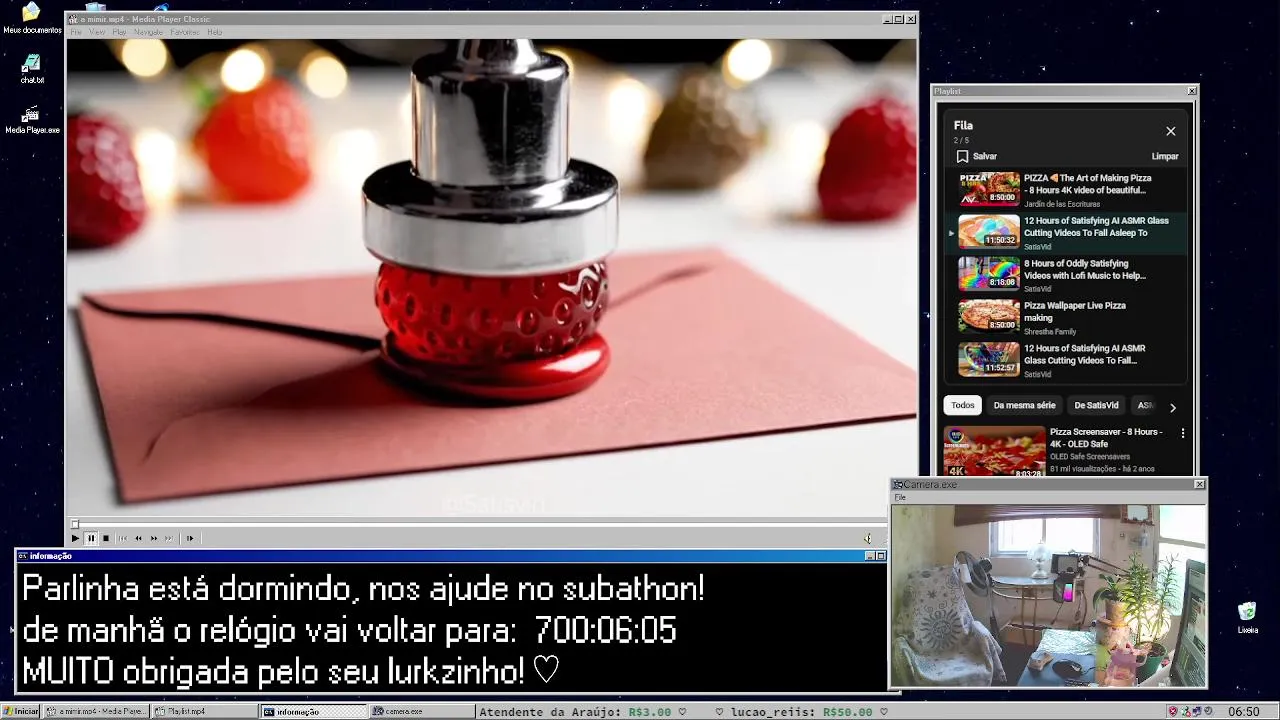
Task: Open options menu for Pizza Screensaver video
Action: coord(1183,433)
